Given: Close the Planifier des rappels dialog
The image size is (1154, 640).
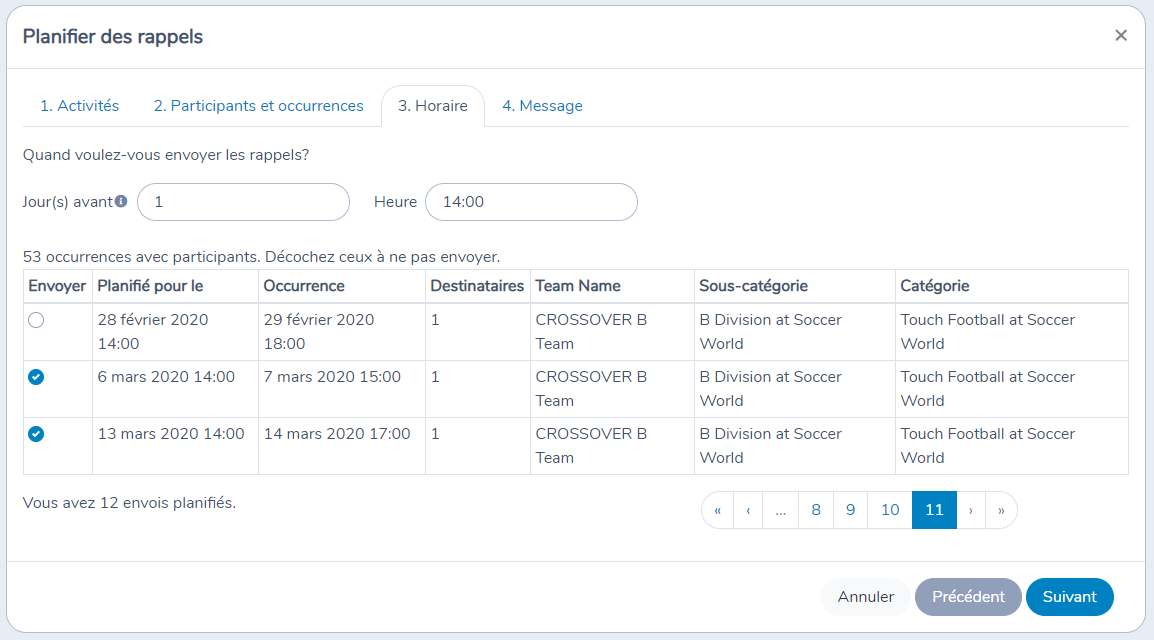Looking at the screenshot, I should [x=1121, y=35].
